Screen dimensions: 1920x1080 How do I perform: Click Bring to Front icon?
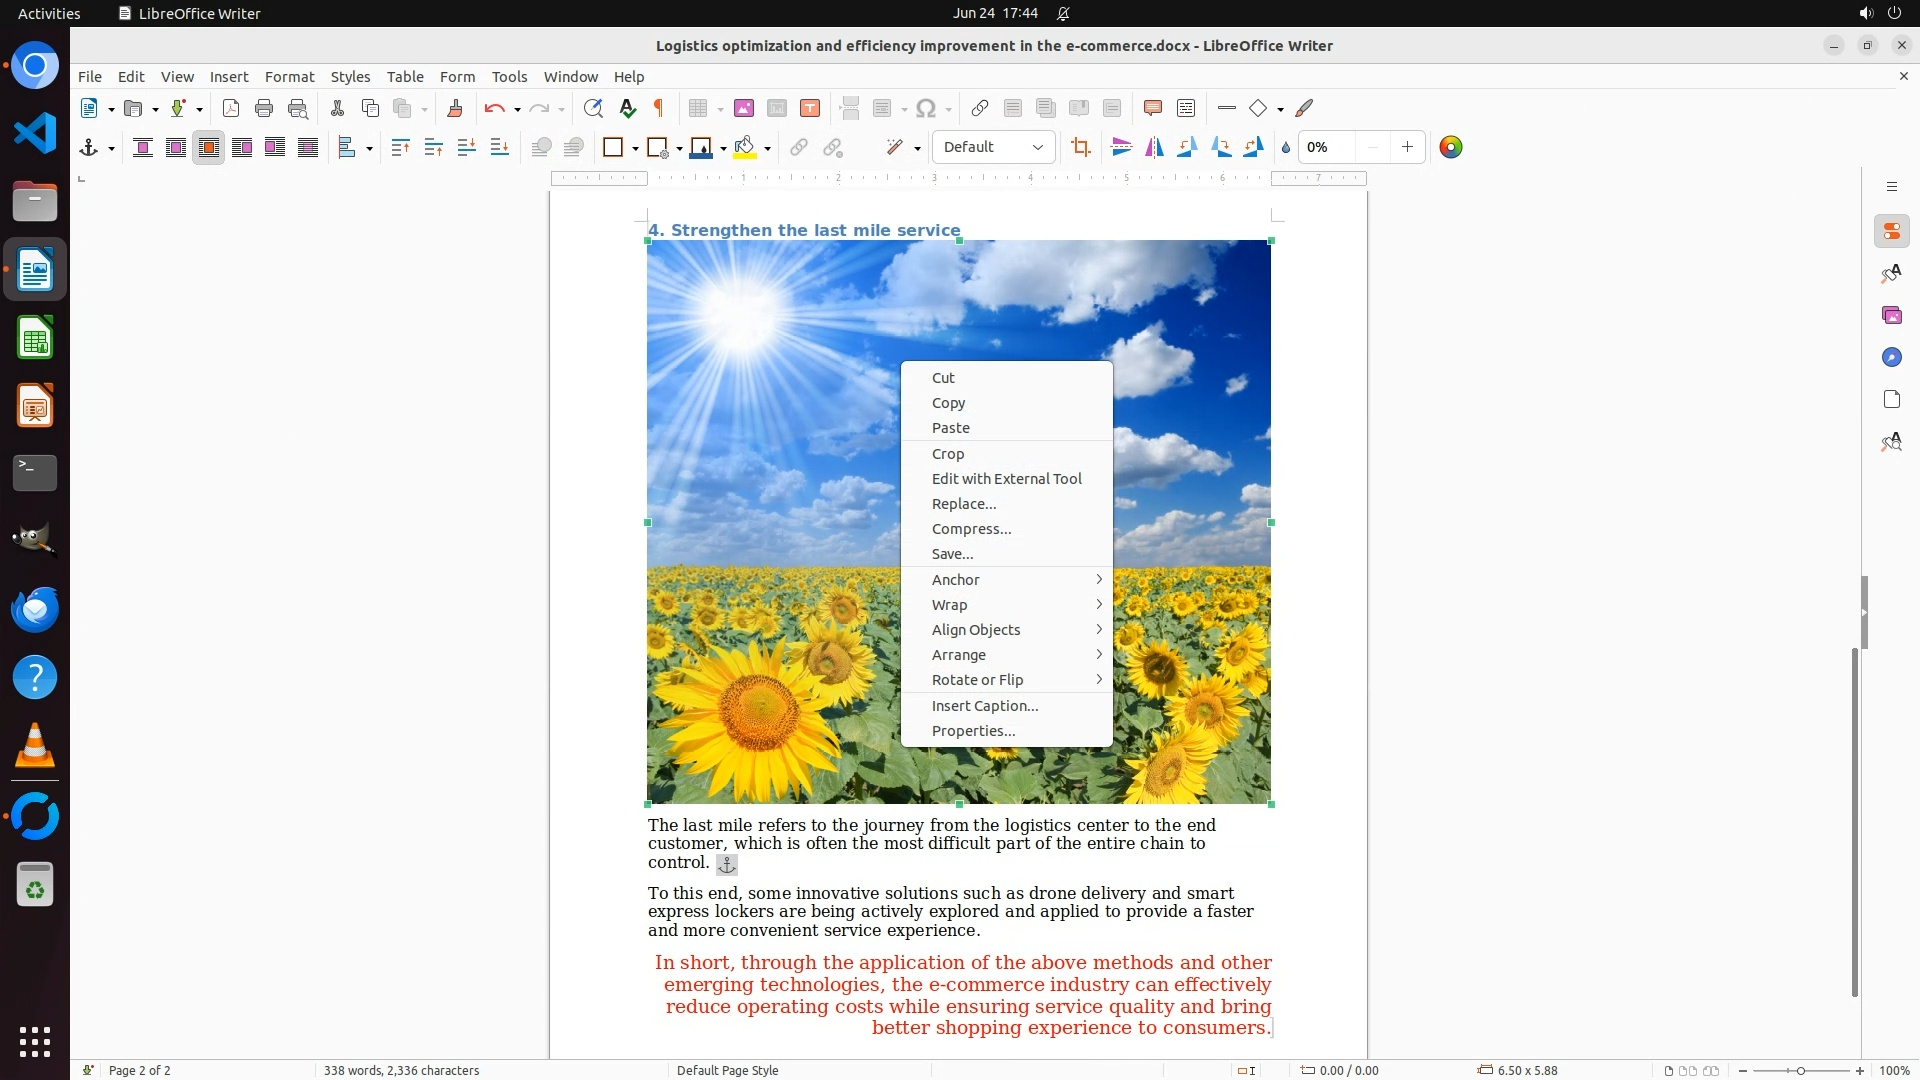point(400,147)
